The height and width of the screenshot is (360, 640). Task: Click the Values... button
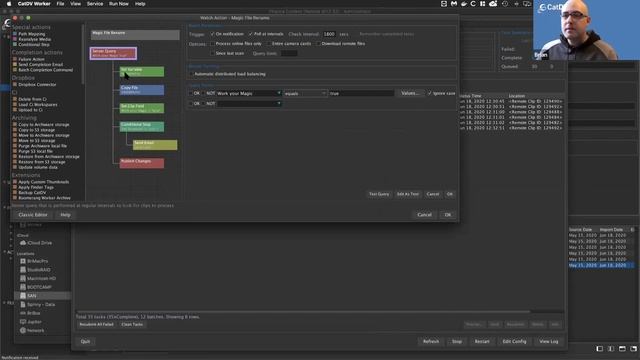(x=410, y=93)
